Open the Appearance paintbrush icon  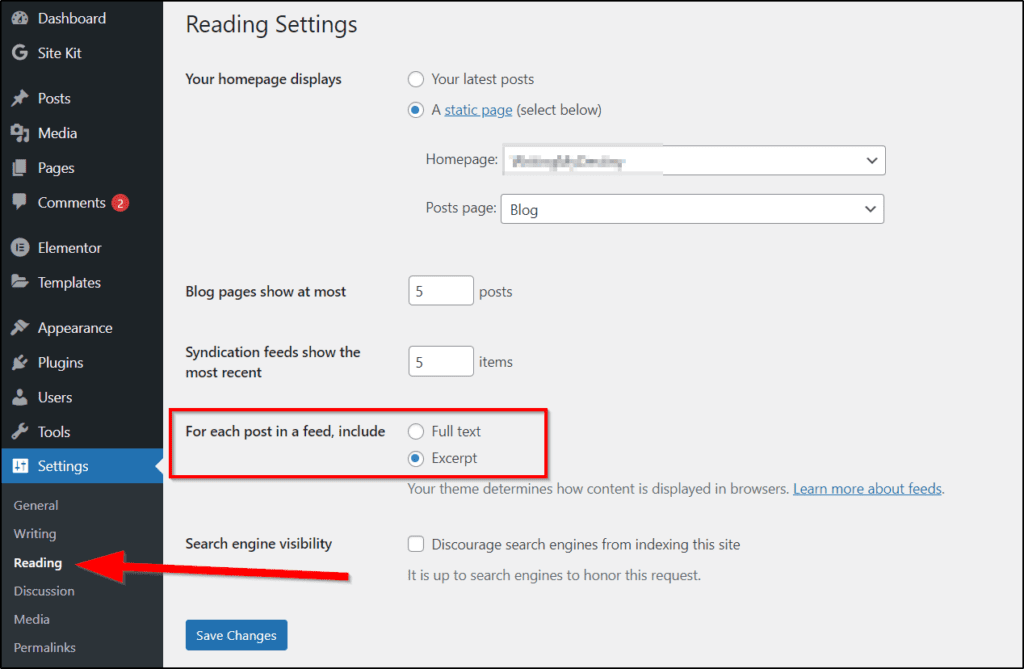tap(20, 327)
